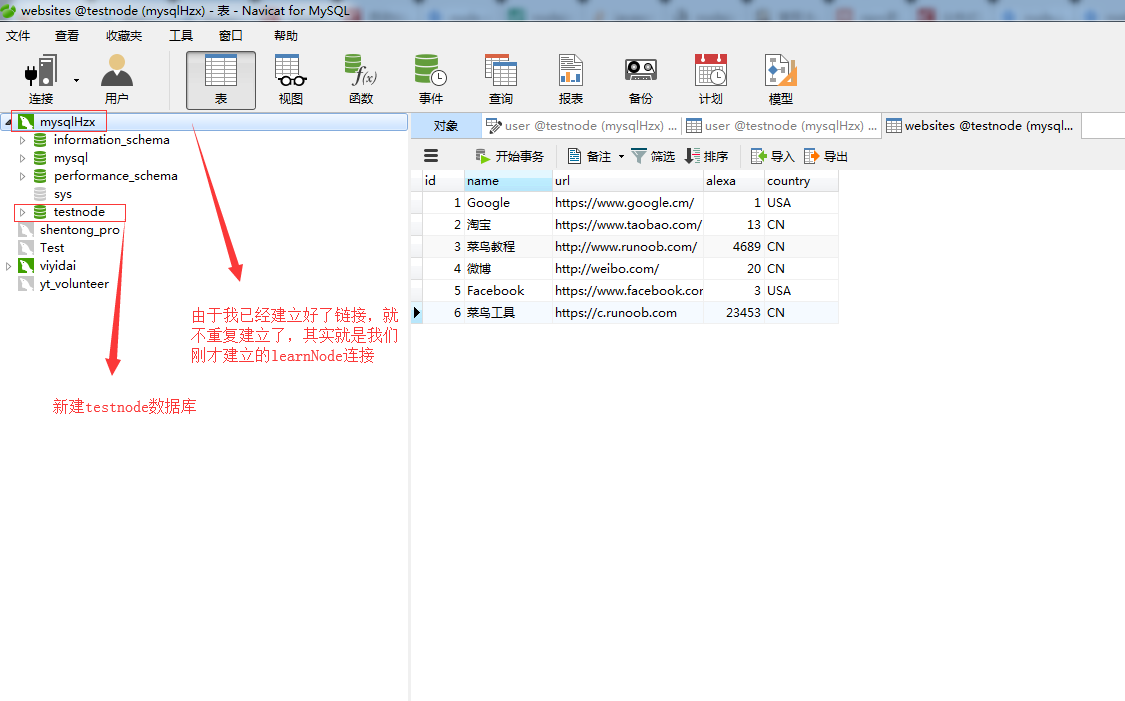Open the 筛选 filter tool
This screenshot has height=701, width=1125.
point(652,155)
